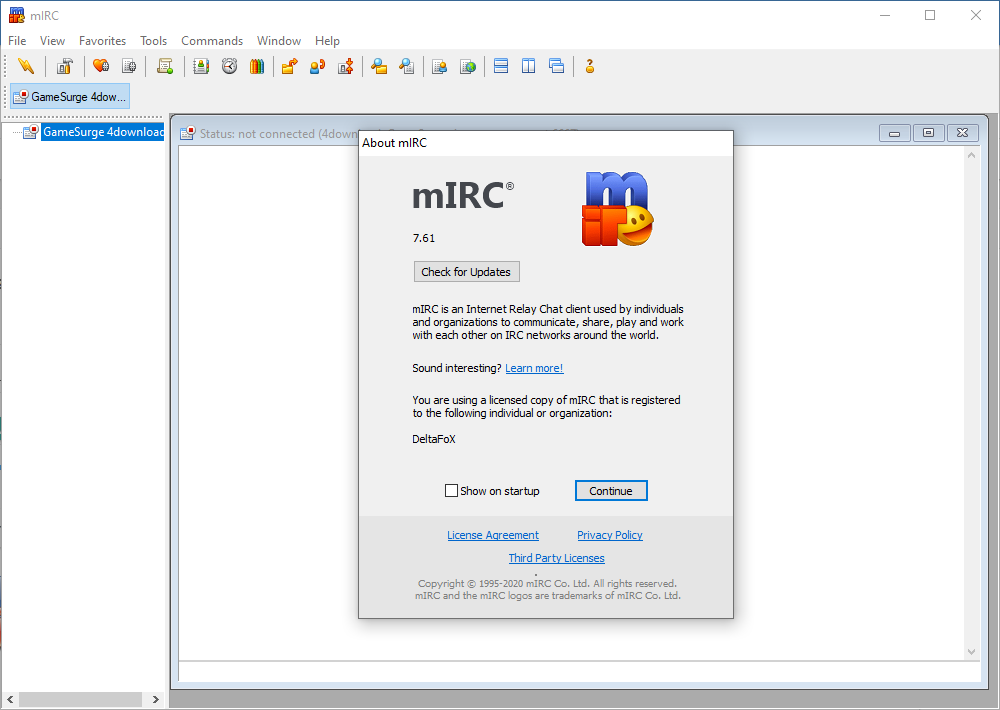Click the registered name DeltaFoX text
Viewport: 1000px width, 710px height.
point(434,439)
